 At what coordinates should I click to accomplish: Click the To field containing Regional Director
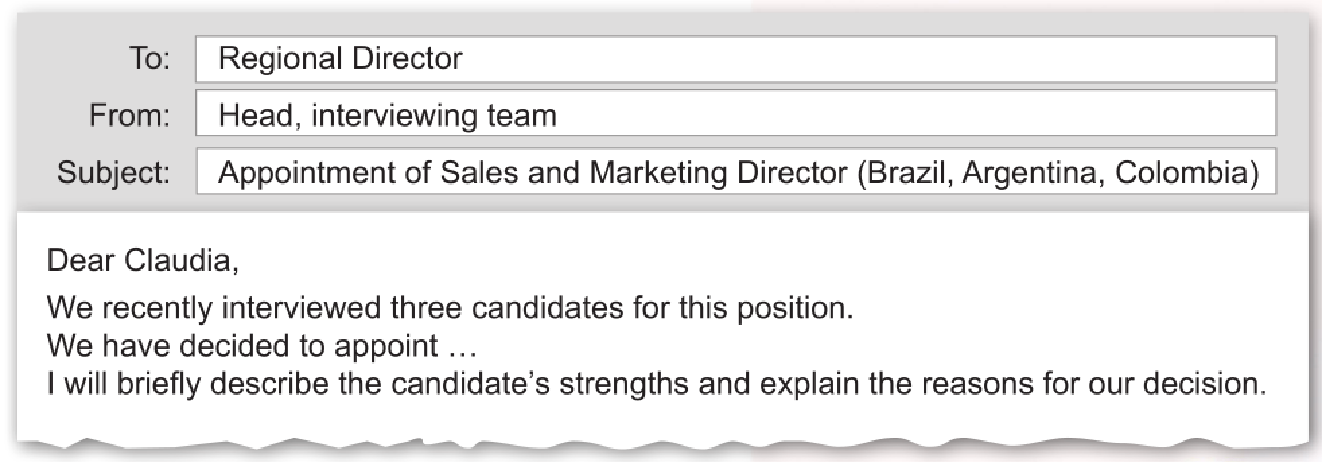[x=735, y=60]
